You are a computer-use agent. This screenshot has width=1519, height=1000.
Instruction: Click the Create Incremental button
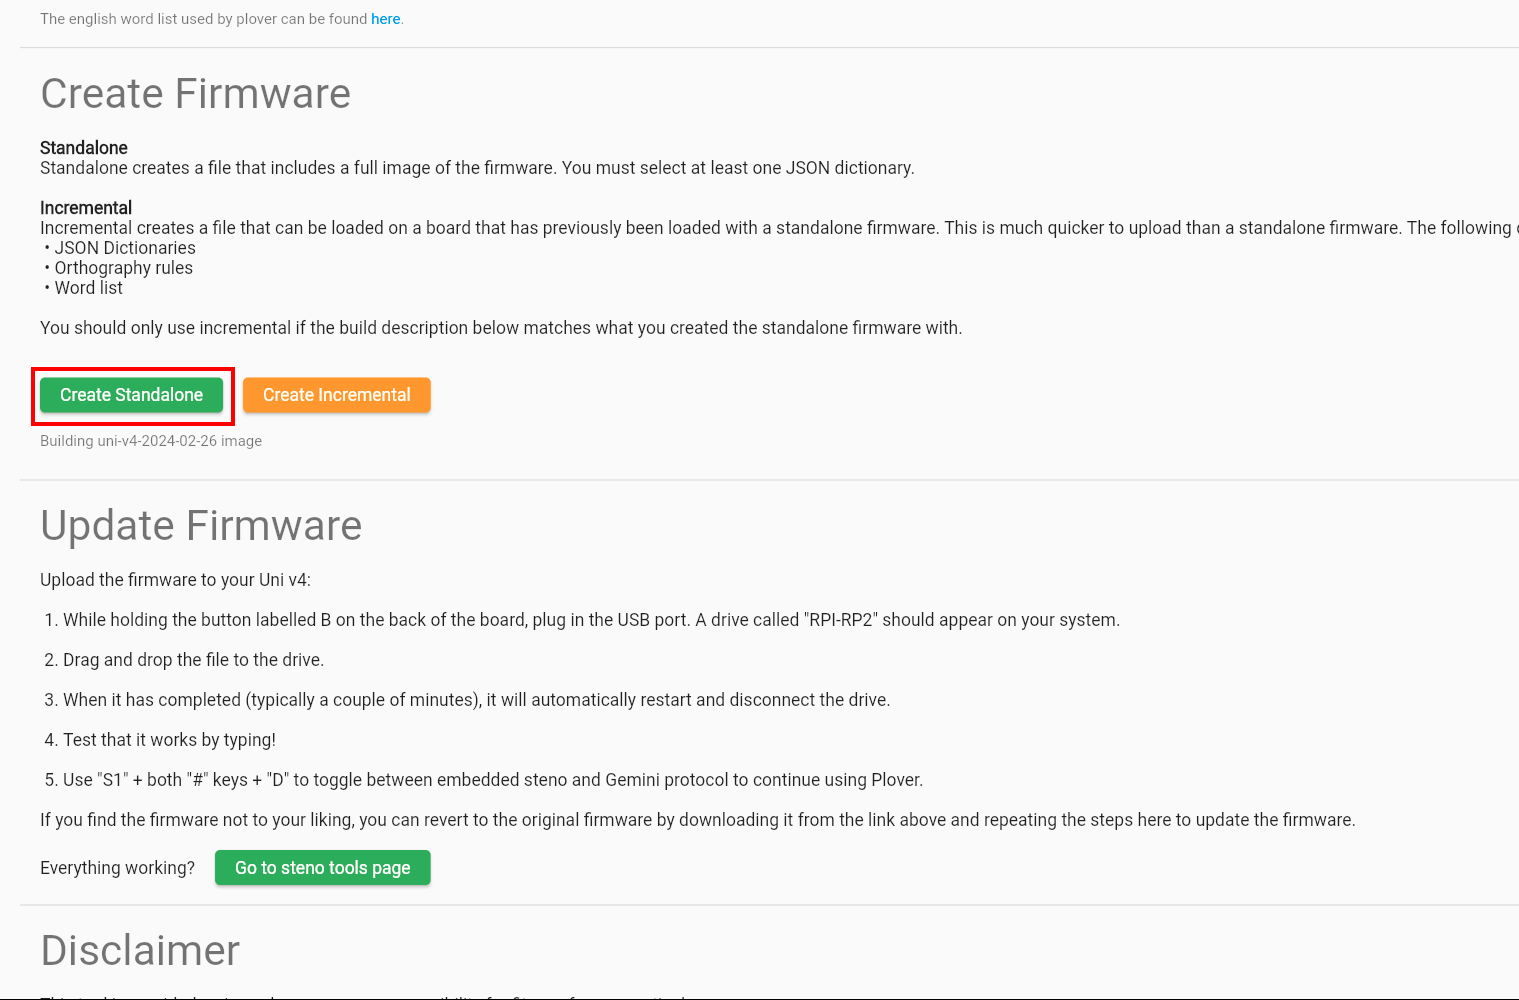click(337, 395)
